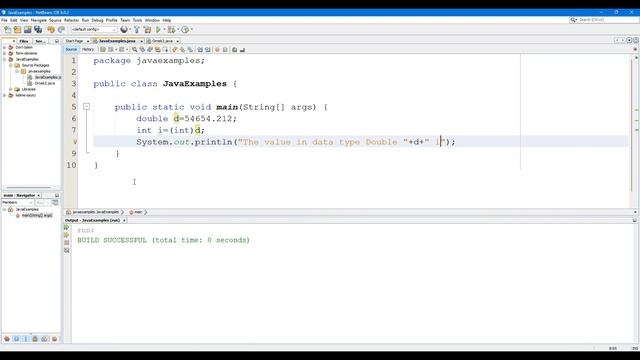640x360 pixels.
Task: Select the Source view button
Action: [x=71, y=49]
